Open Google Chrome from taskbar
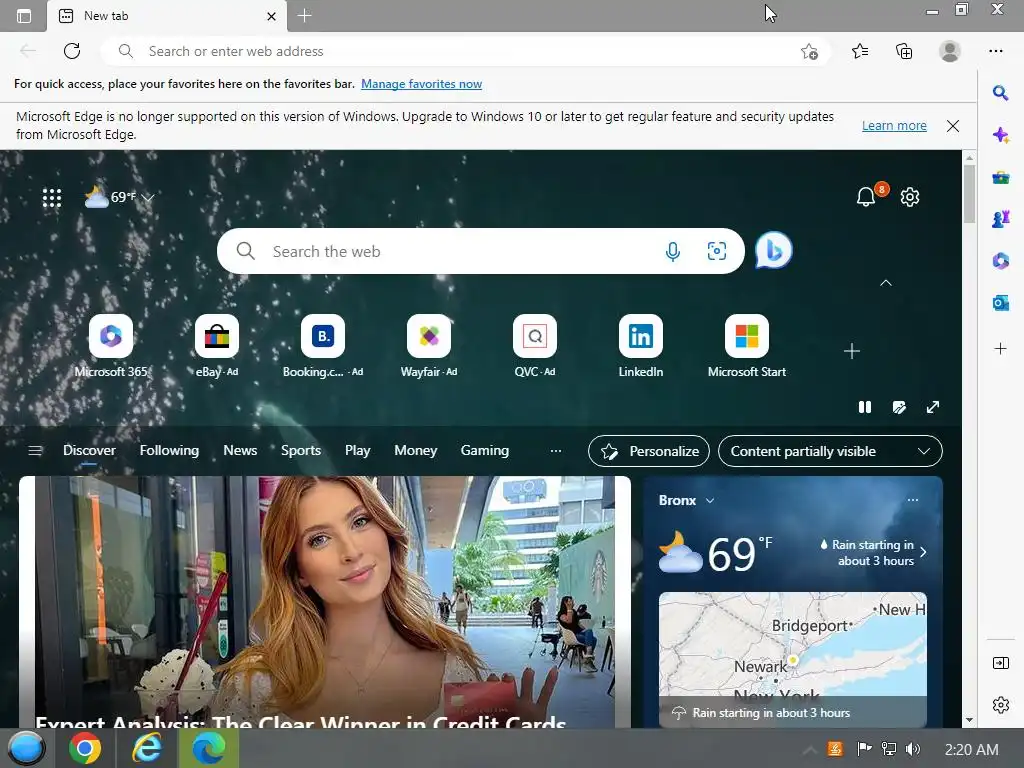 point(85,748)
